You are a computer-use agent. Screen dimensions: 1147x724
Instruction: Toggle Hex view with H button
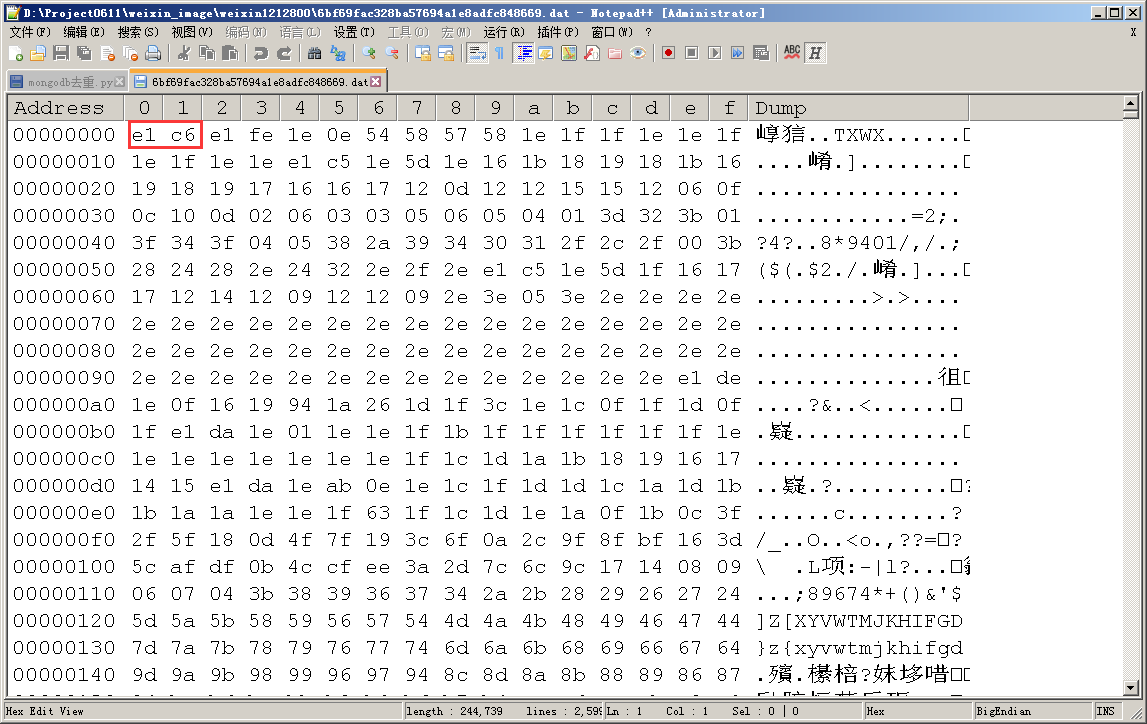(x=815, y=53)
